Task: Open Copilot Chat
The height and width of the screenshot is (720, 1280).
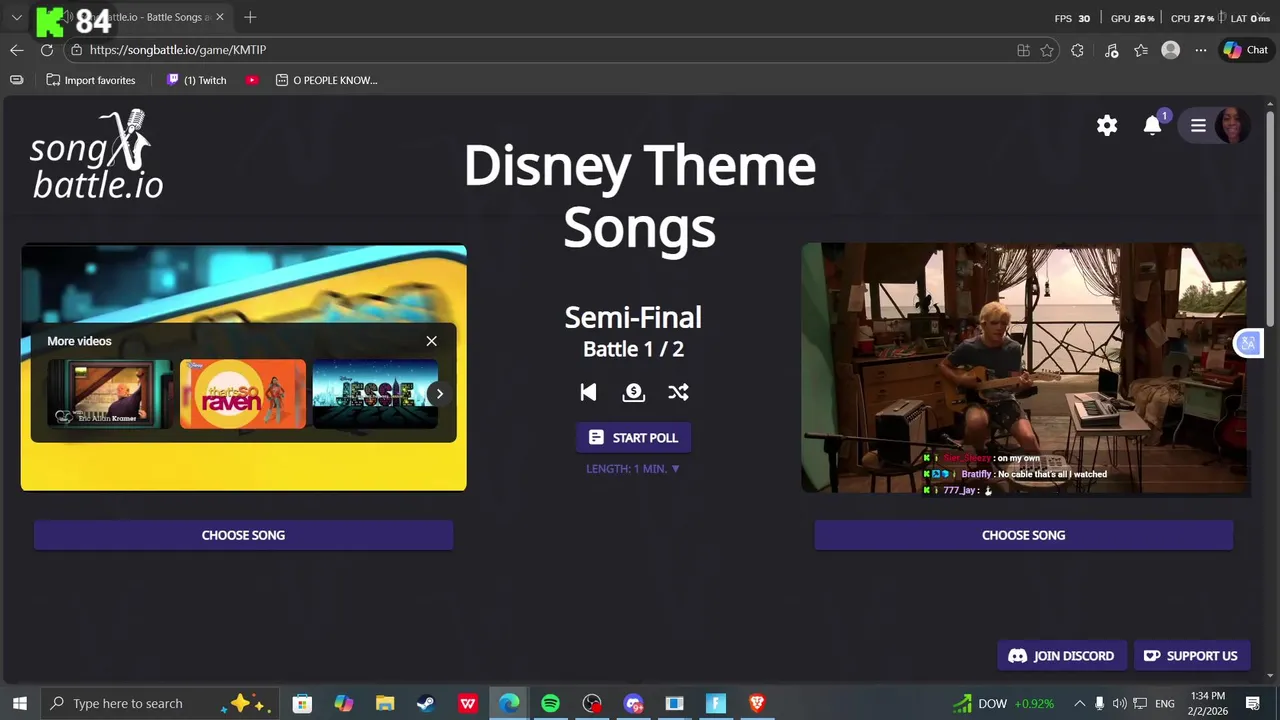Action: [x=1245, y=50]
